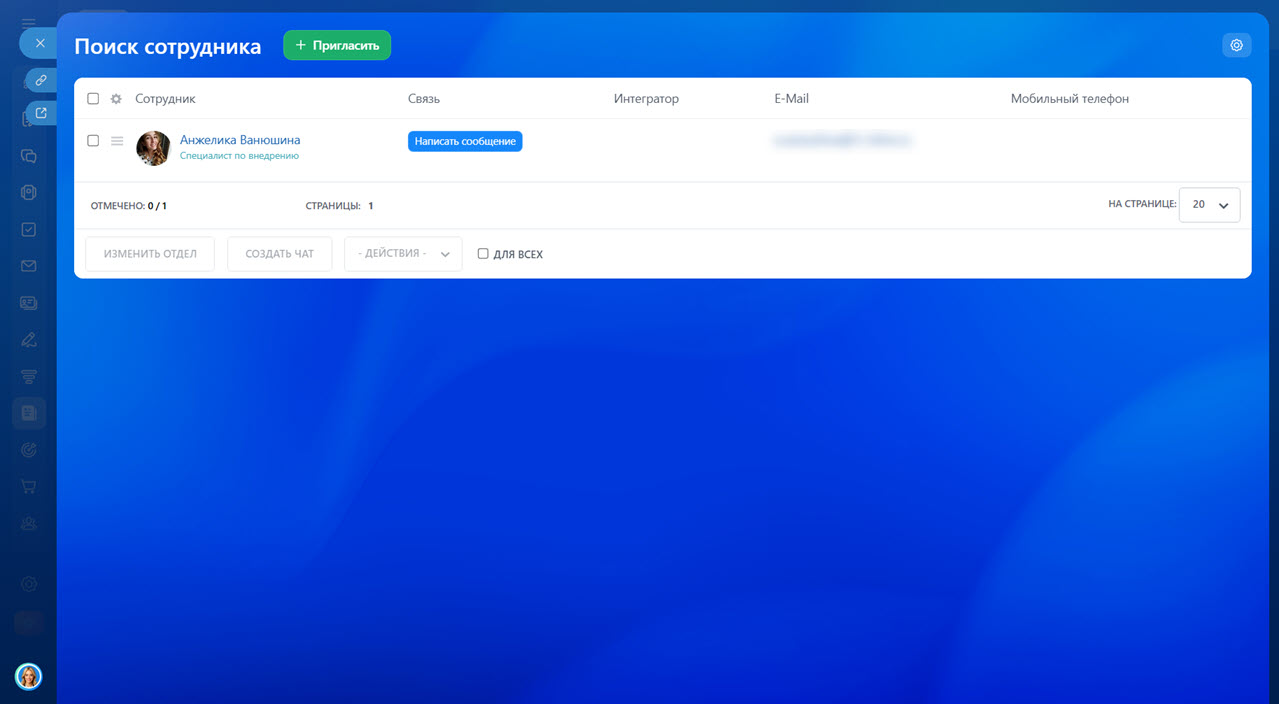The height and width of the screenshot is (704, 1279).
Task: Click the grid settings gear in header
Action: click(x=116, y=99)
